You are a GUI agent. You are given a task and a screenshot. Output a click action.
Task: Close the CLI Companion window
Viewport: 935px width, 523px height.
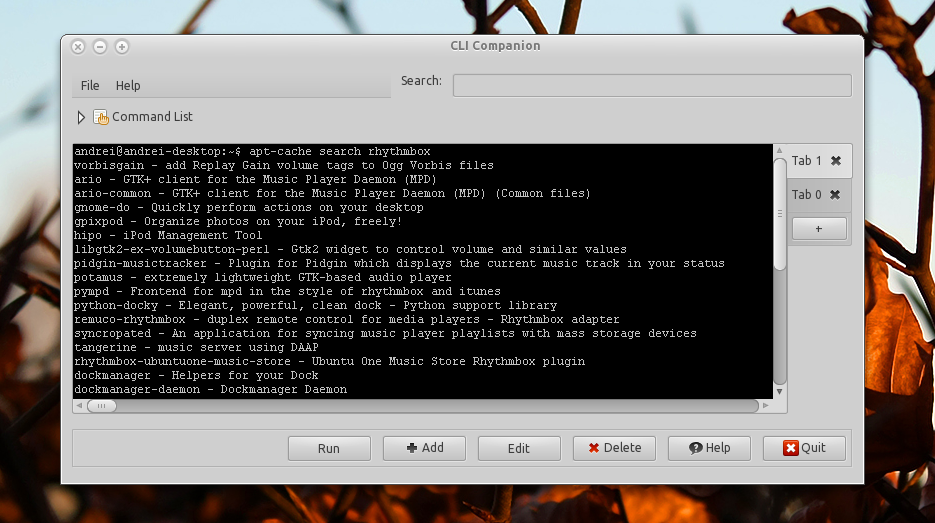click(78, 47)
